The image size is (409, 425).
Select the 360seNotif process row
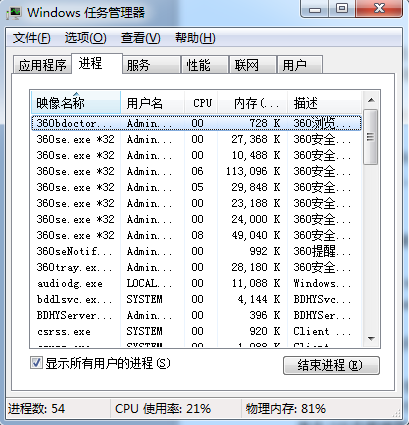pyautogui.click(x=196, y=251)
